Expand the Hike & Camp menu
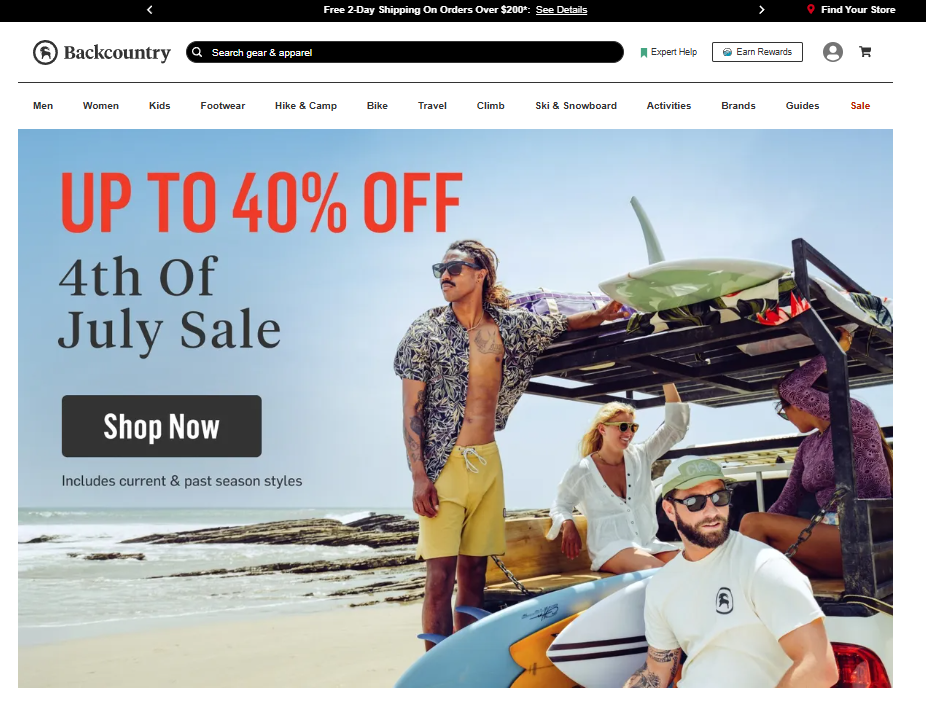 pyautogui.click(x=306, y=106)
